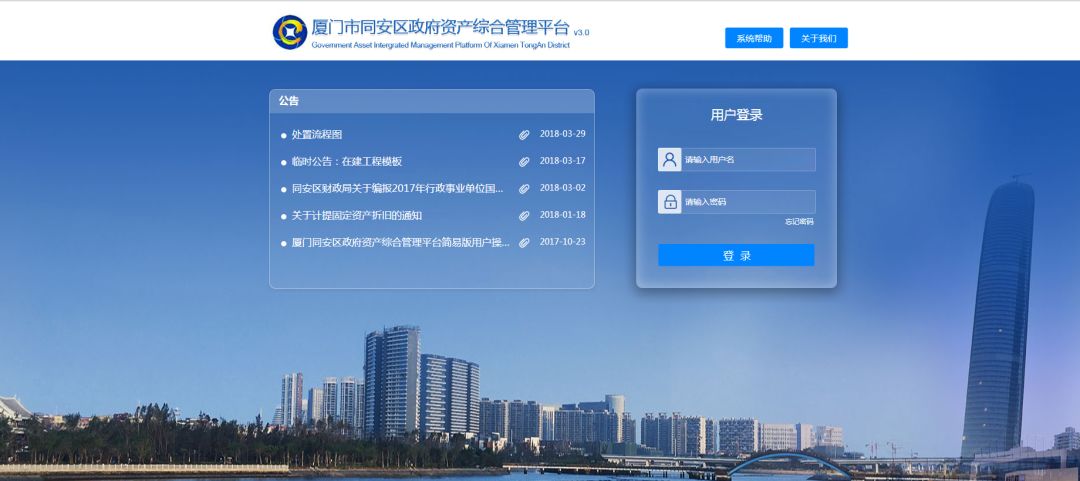Click the padlock icon beside password field

(x=669, y=202)
